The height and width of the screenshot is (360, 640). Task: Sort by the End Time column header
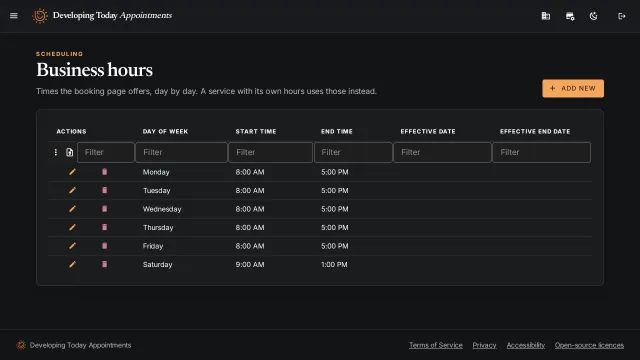tap(337, 131)
